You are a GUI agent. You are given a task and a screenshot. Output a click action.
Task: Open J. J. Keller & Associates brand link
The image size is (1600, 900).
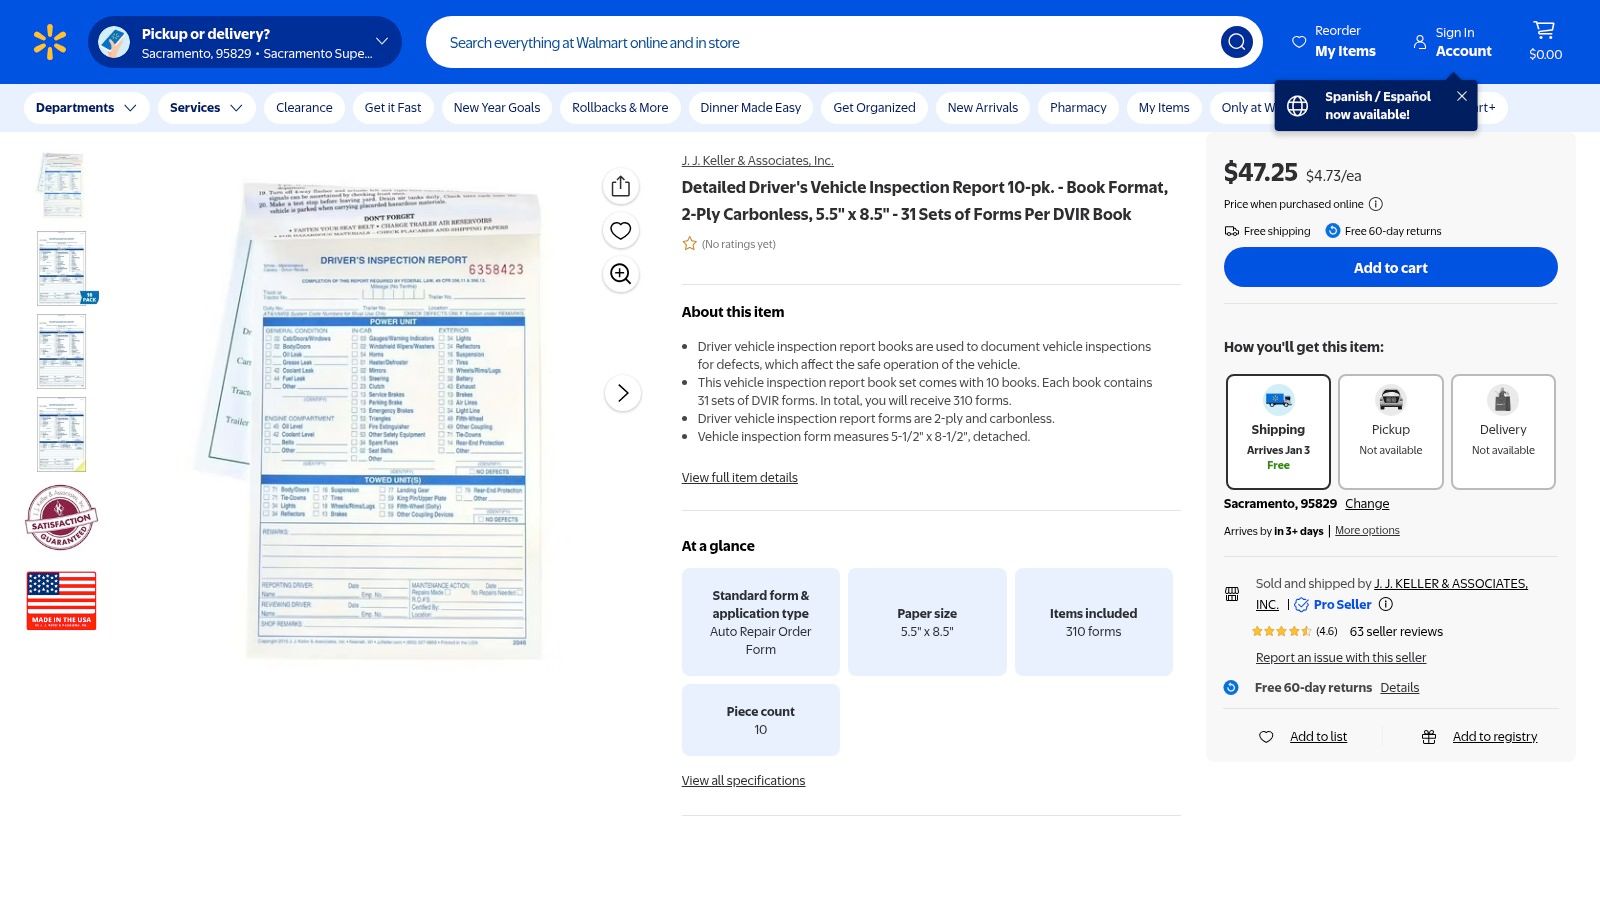(x=757, y=161)
